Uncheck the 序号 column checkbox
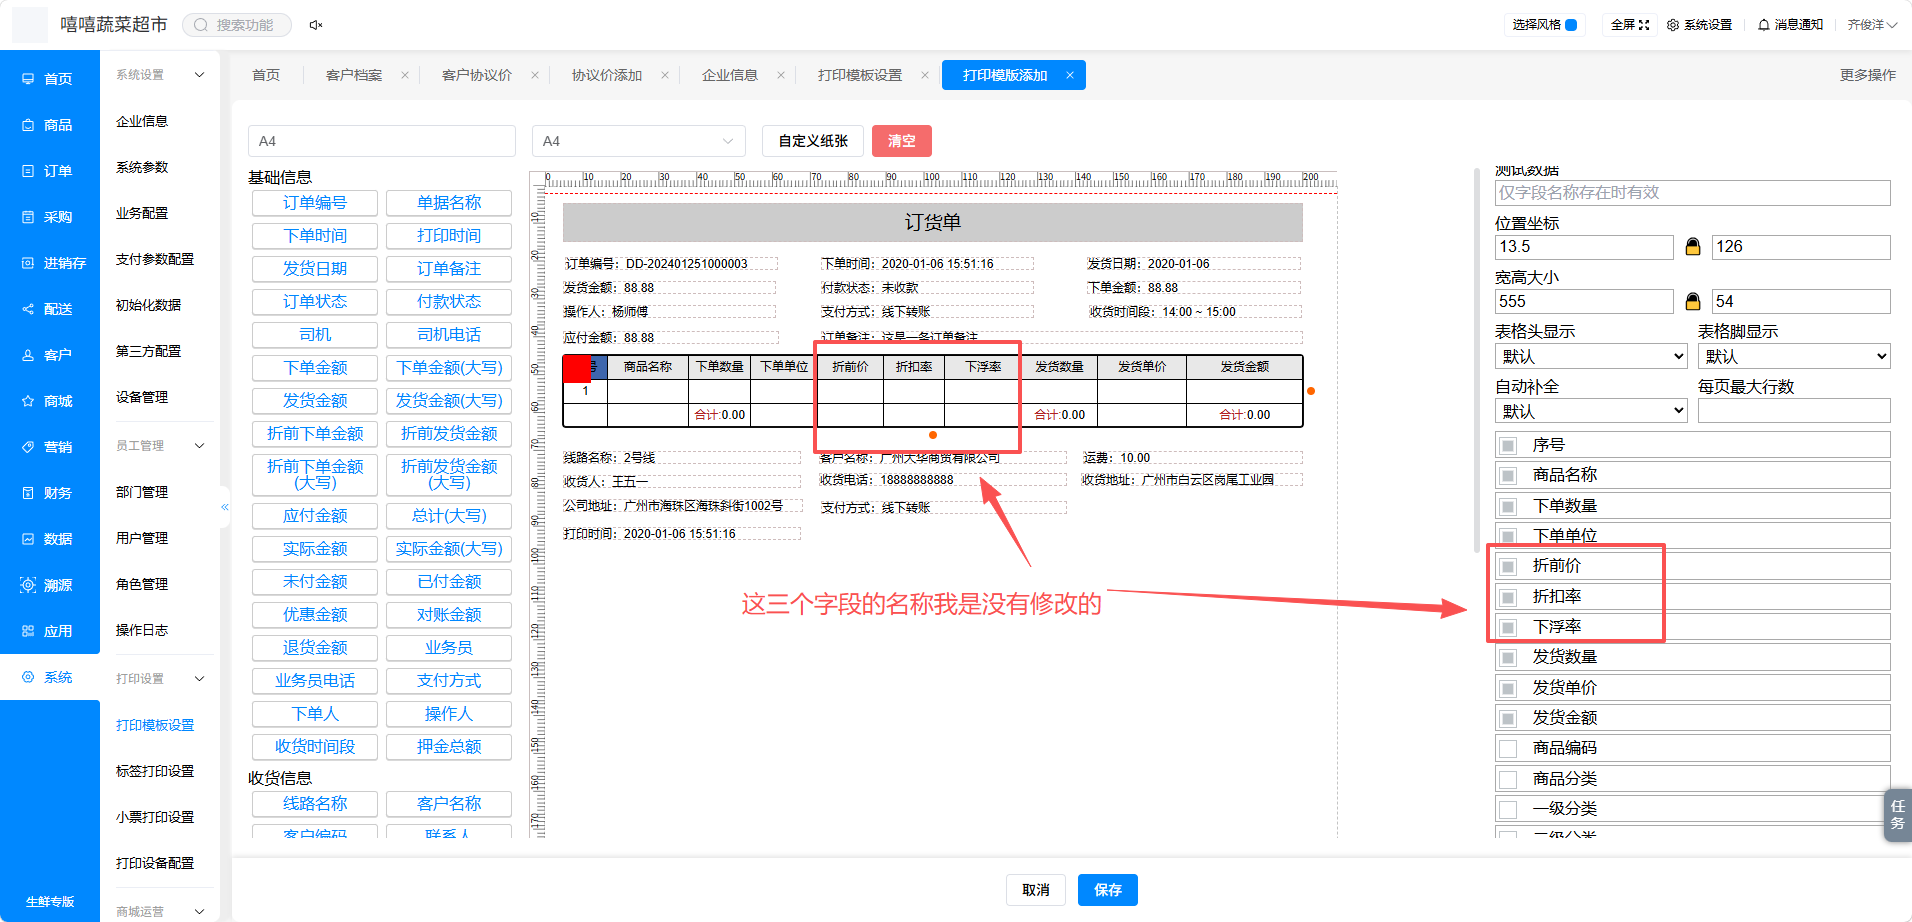Screen dimensions: 1912x922 point(1508,445)
